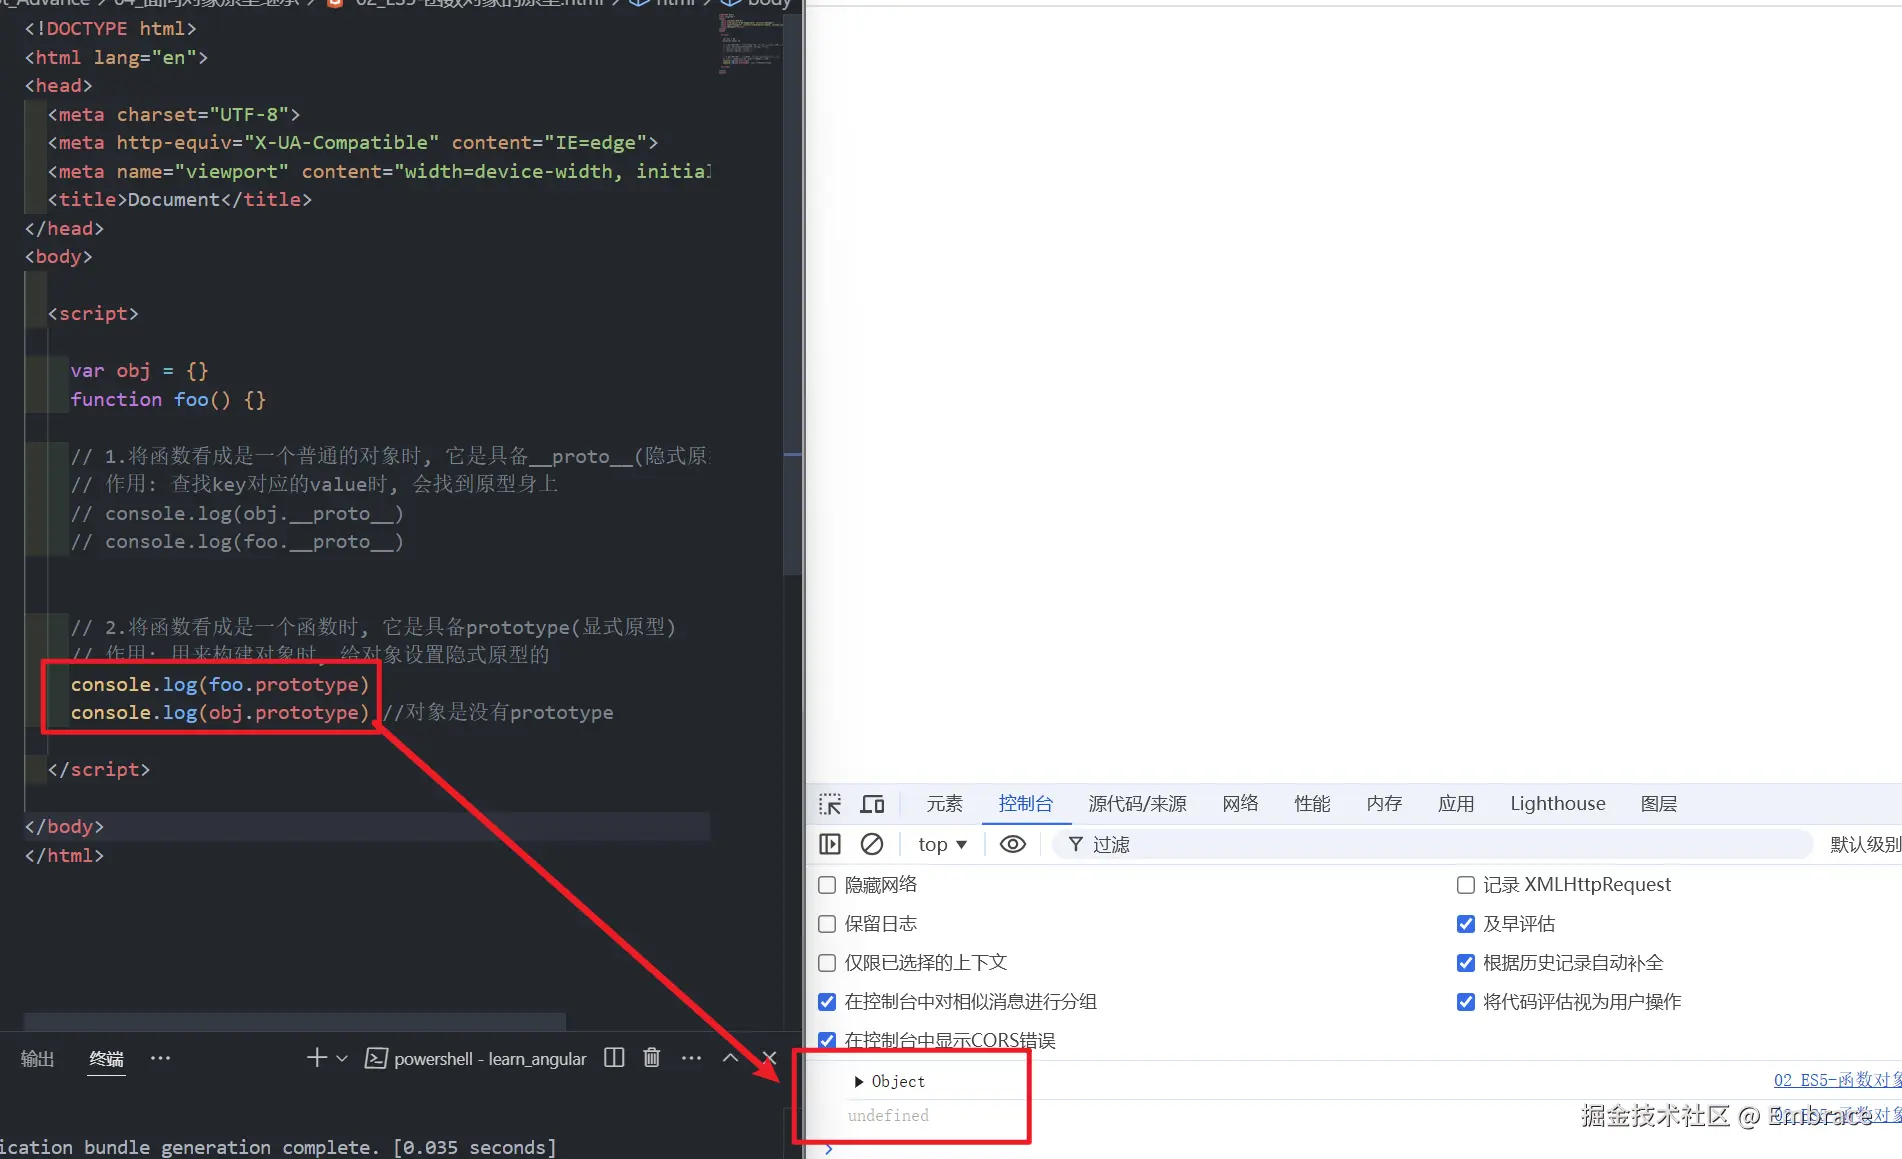Click the horizontal scrollbar below the editor

295,1022
